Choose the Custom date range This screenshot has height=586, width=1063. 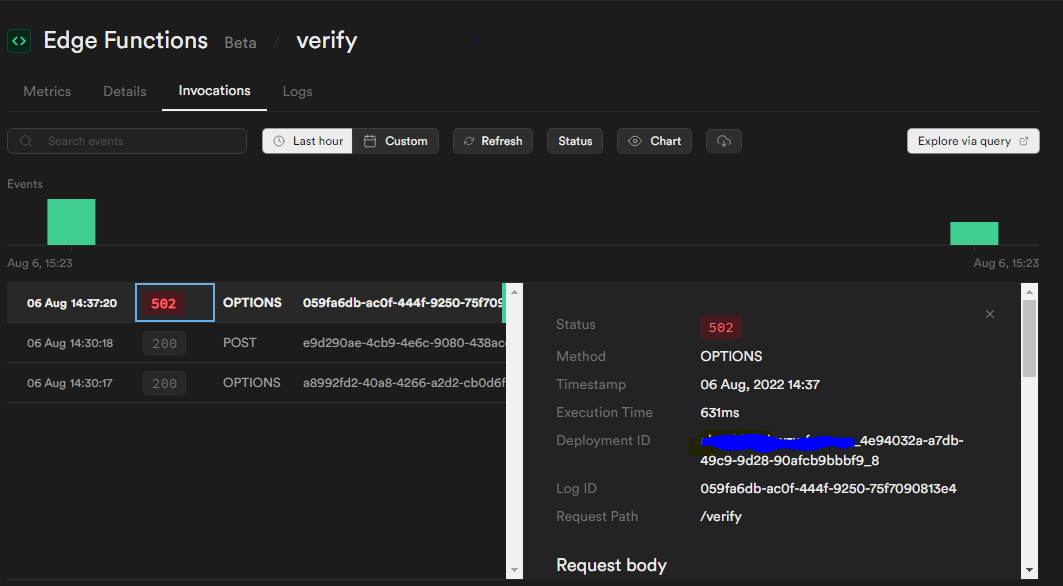[x=395, y=141]
